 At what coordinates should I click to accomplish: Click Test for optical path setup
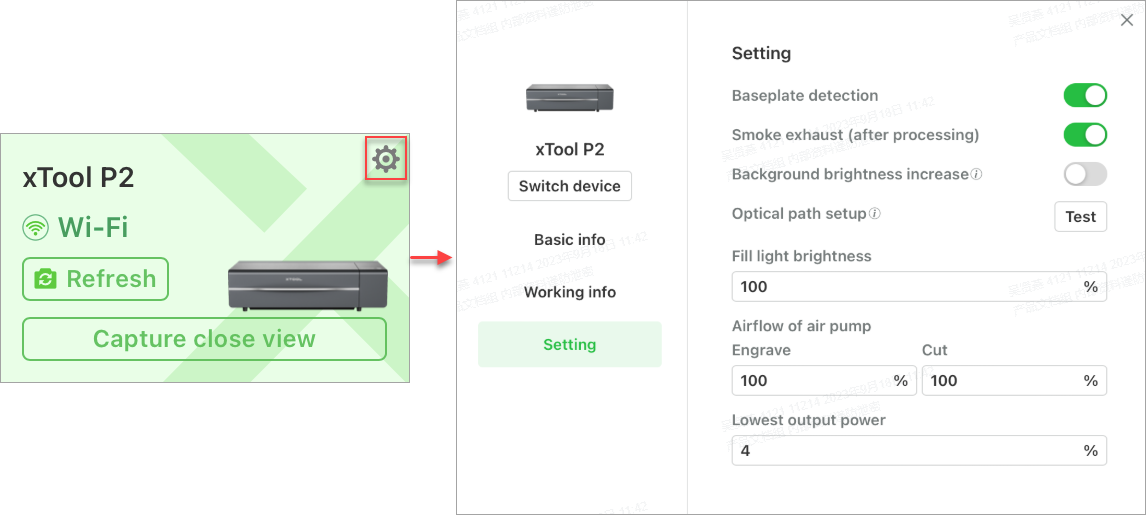click(1080, 217)
